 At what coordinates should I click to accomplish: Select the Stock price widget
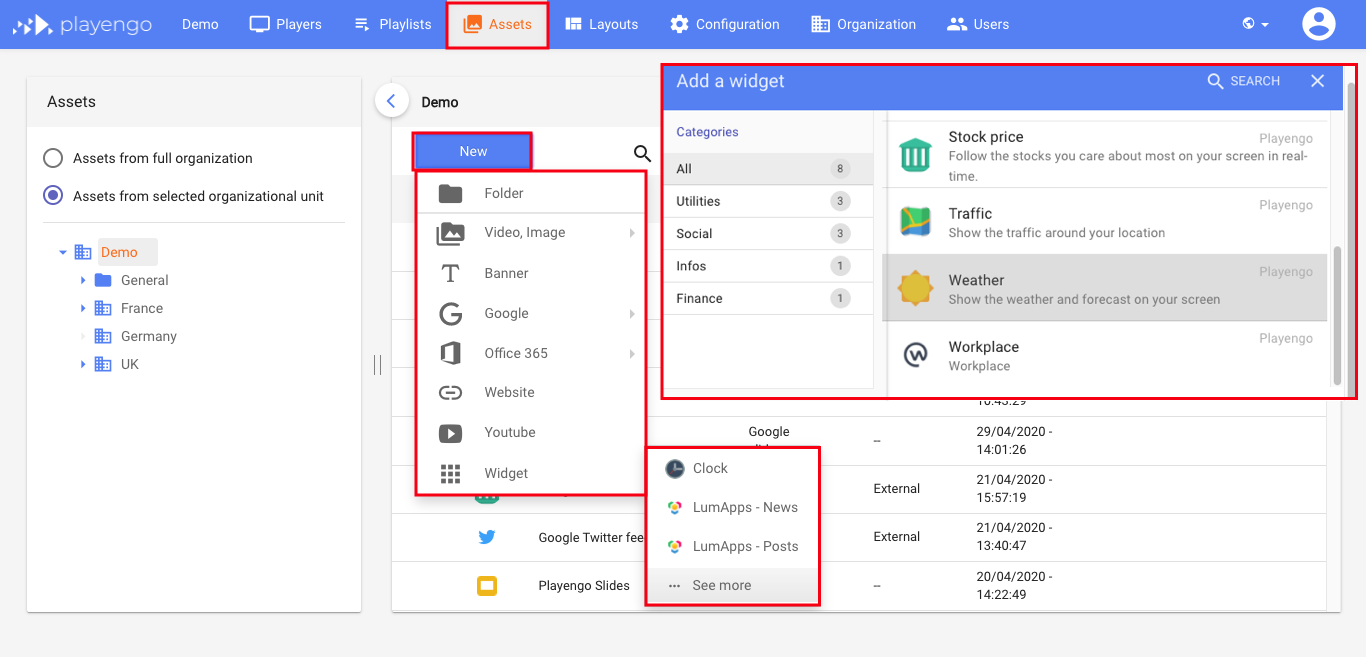click(1104, 155)
